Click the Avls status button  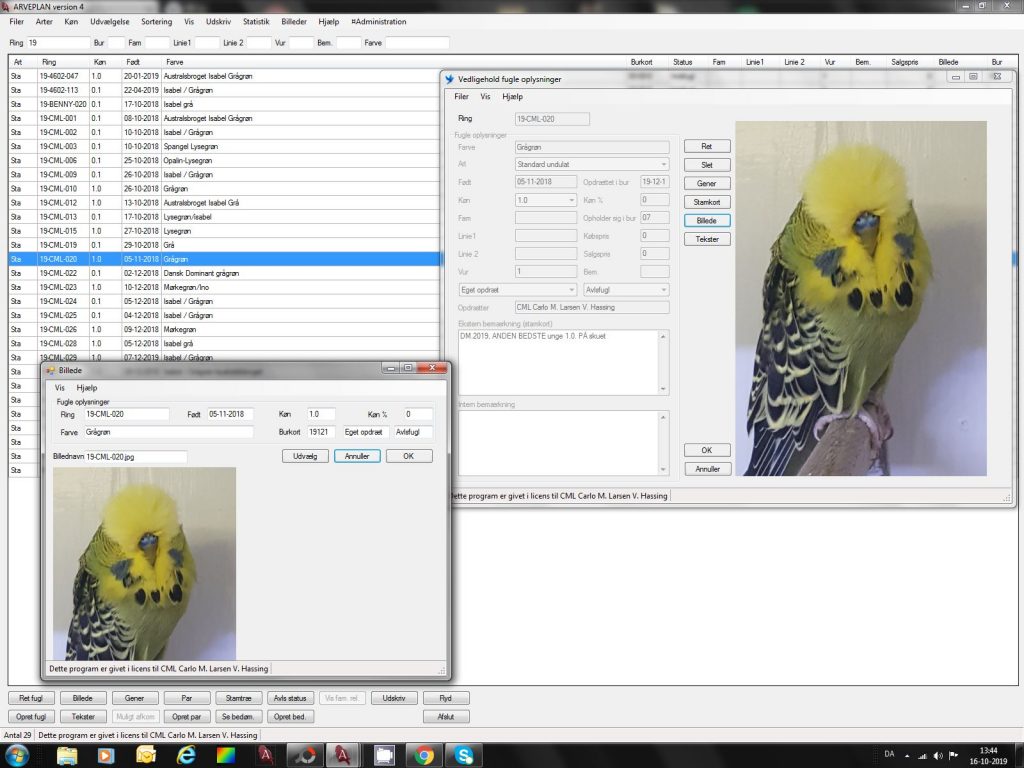291,698
